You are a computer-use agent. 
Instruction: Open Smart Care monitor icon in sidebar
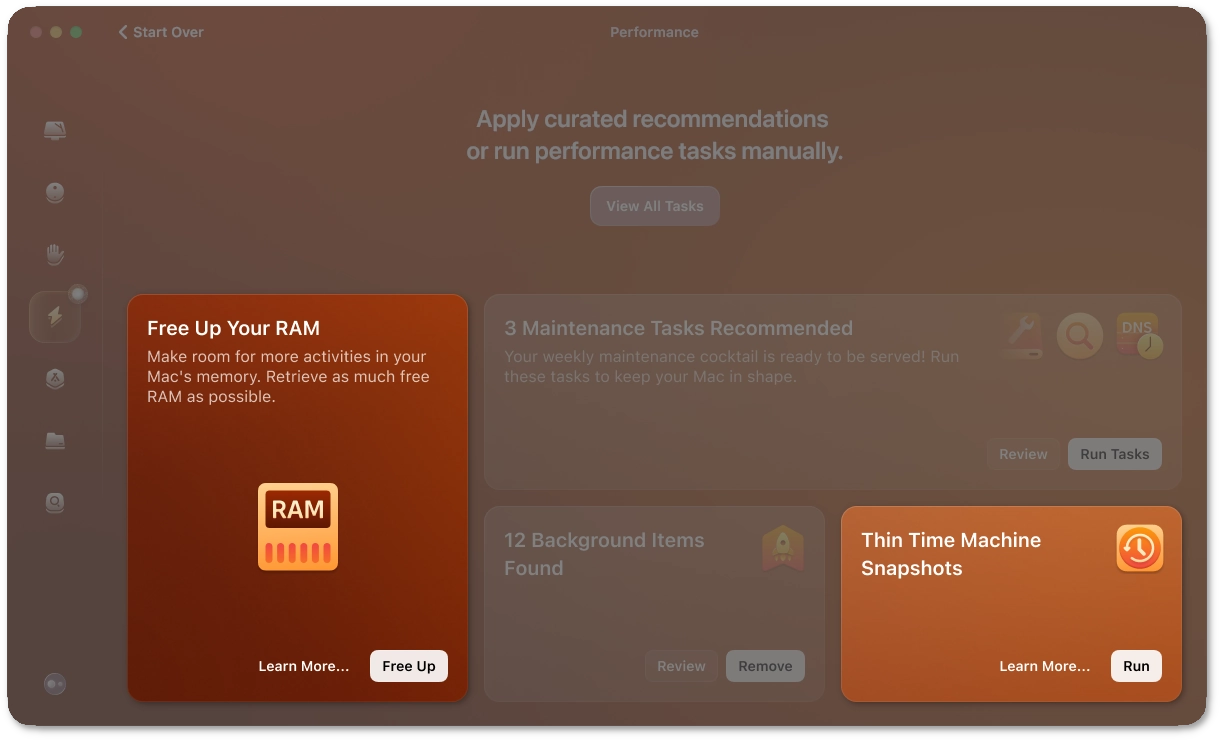click(x=55, y=131)
